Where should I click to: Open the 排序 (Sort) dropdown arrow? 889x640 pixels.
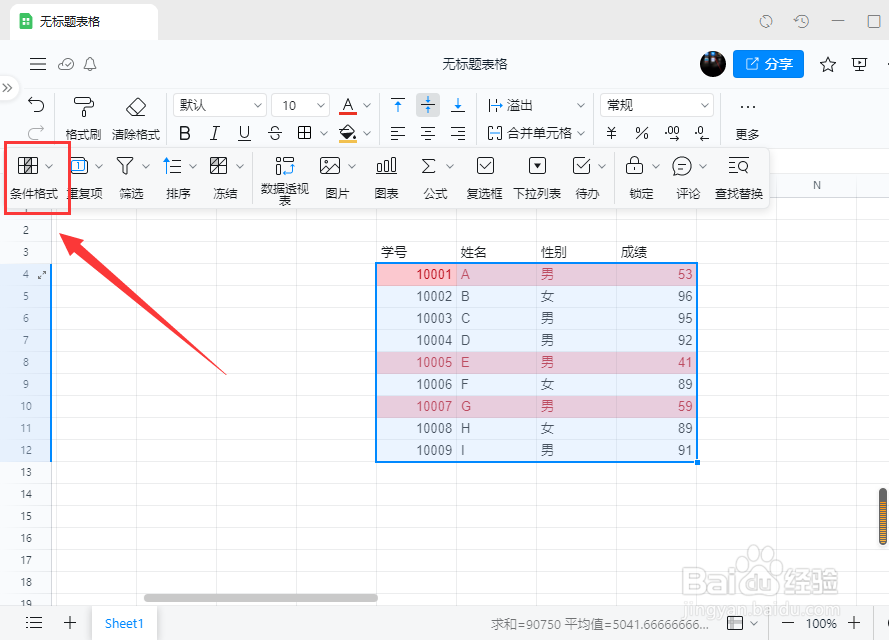pyautogui.click(x=192, y=167)
